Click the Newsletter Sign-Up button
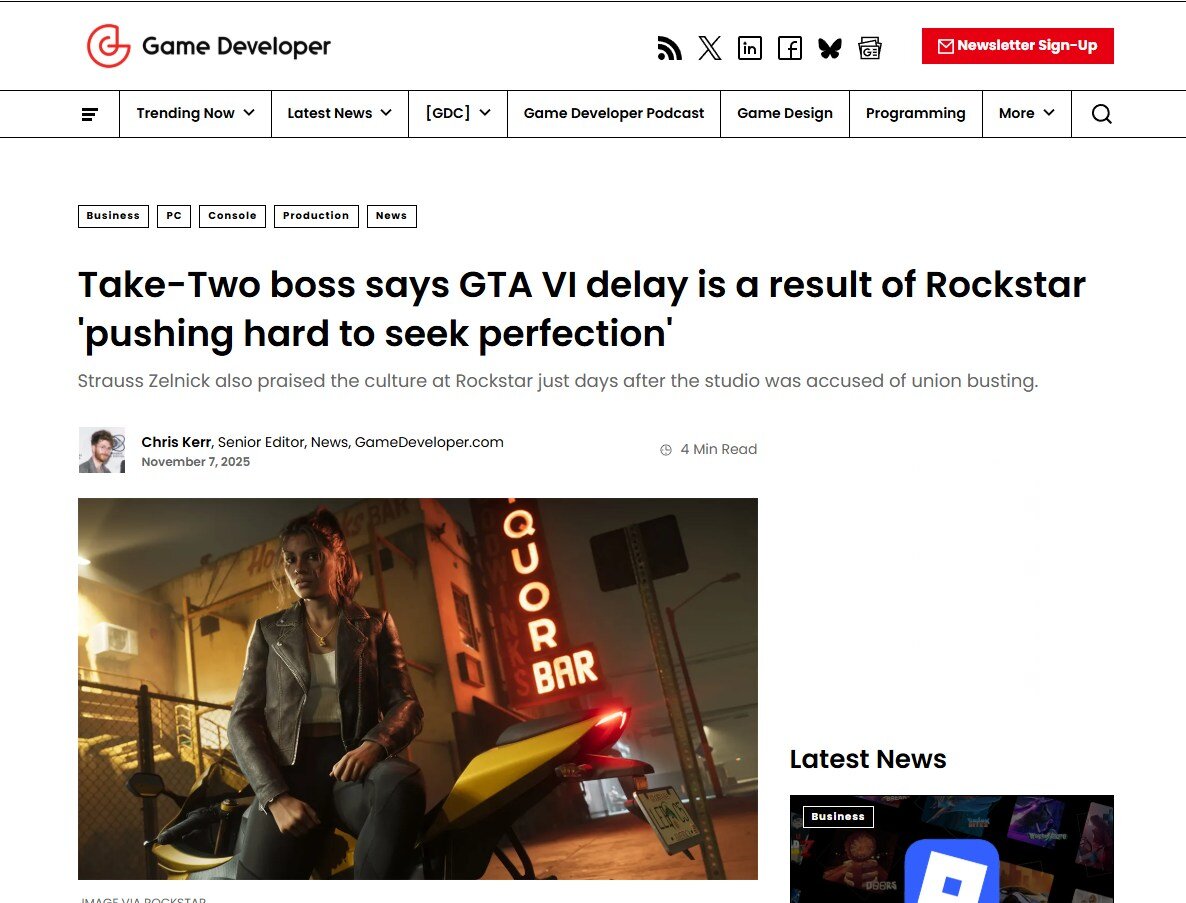Screen dimensions: 1186x903 1017,46
